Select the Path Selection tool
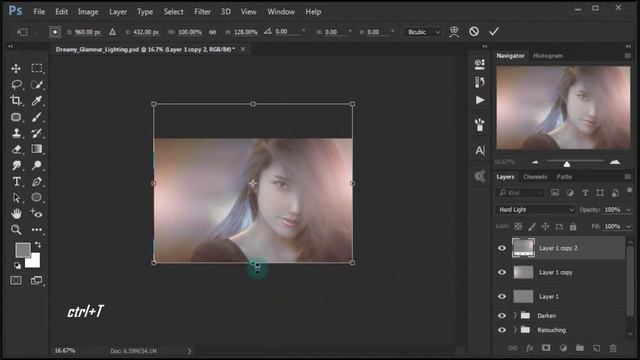This screenshot has width=640, height=360. point(16,198)
